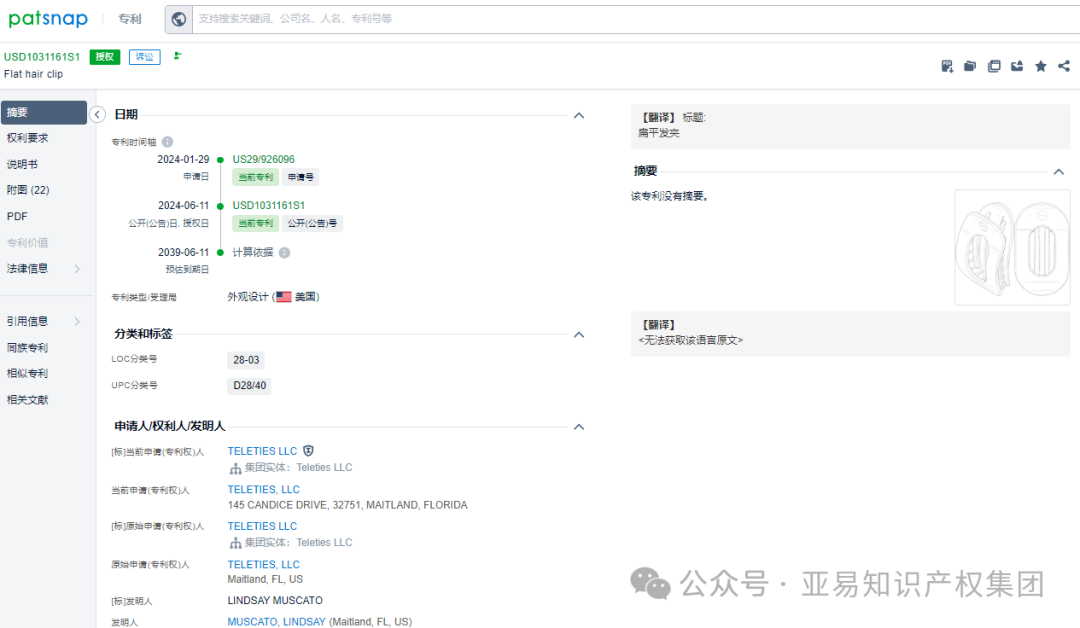Click 当前专利 tag under application date

click(256, 177)
